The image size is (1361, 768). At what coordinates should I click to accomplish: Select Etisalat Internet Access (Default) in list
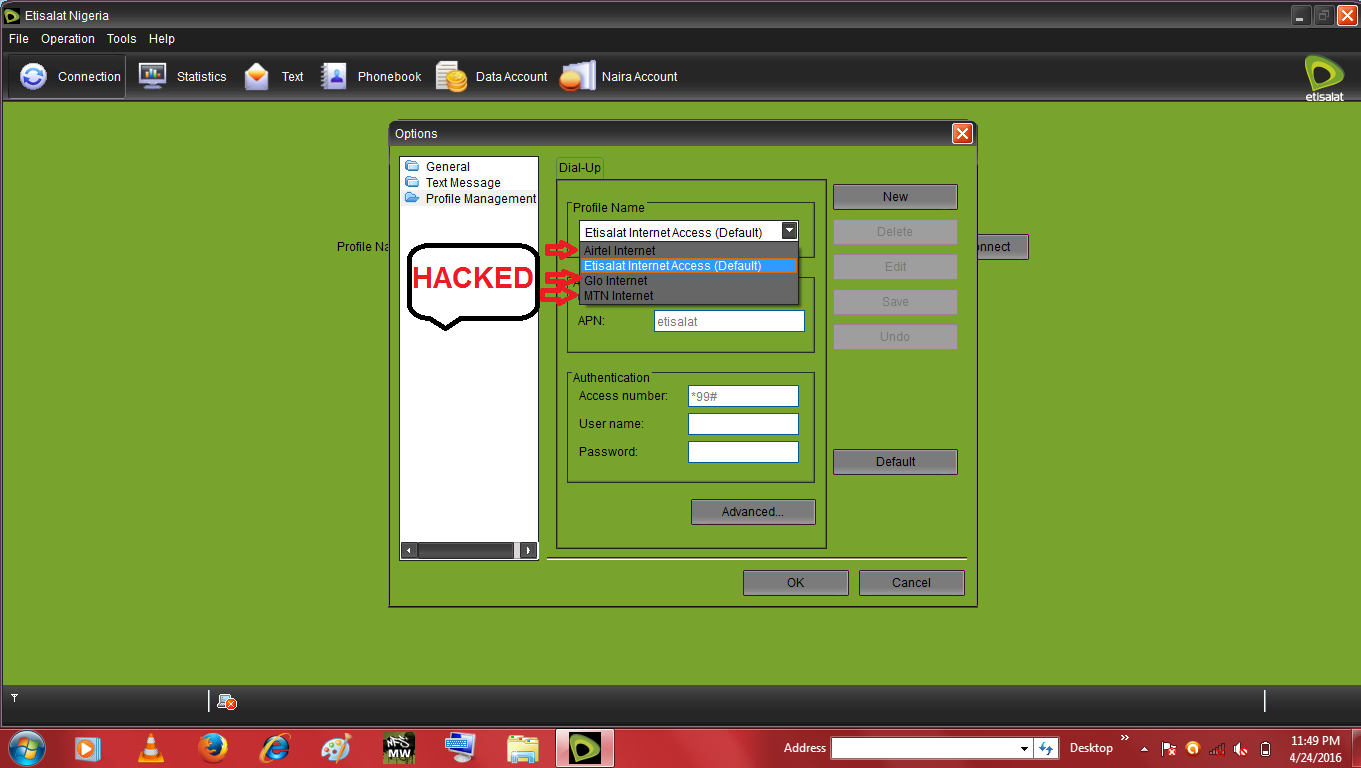click(689, 266)
